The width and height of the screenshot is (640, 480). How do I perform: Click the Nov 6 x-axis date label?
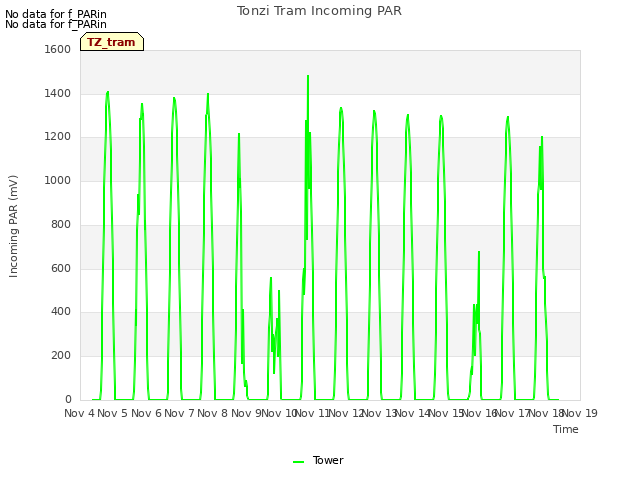pos(146,413)
